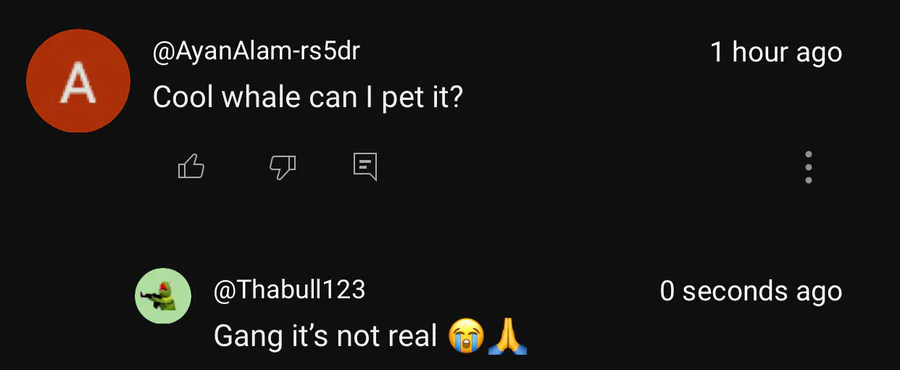
Task: Click the crying face emoji in the reply
Action: pyautogui.click(x=466, y=336)
